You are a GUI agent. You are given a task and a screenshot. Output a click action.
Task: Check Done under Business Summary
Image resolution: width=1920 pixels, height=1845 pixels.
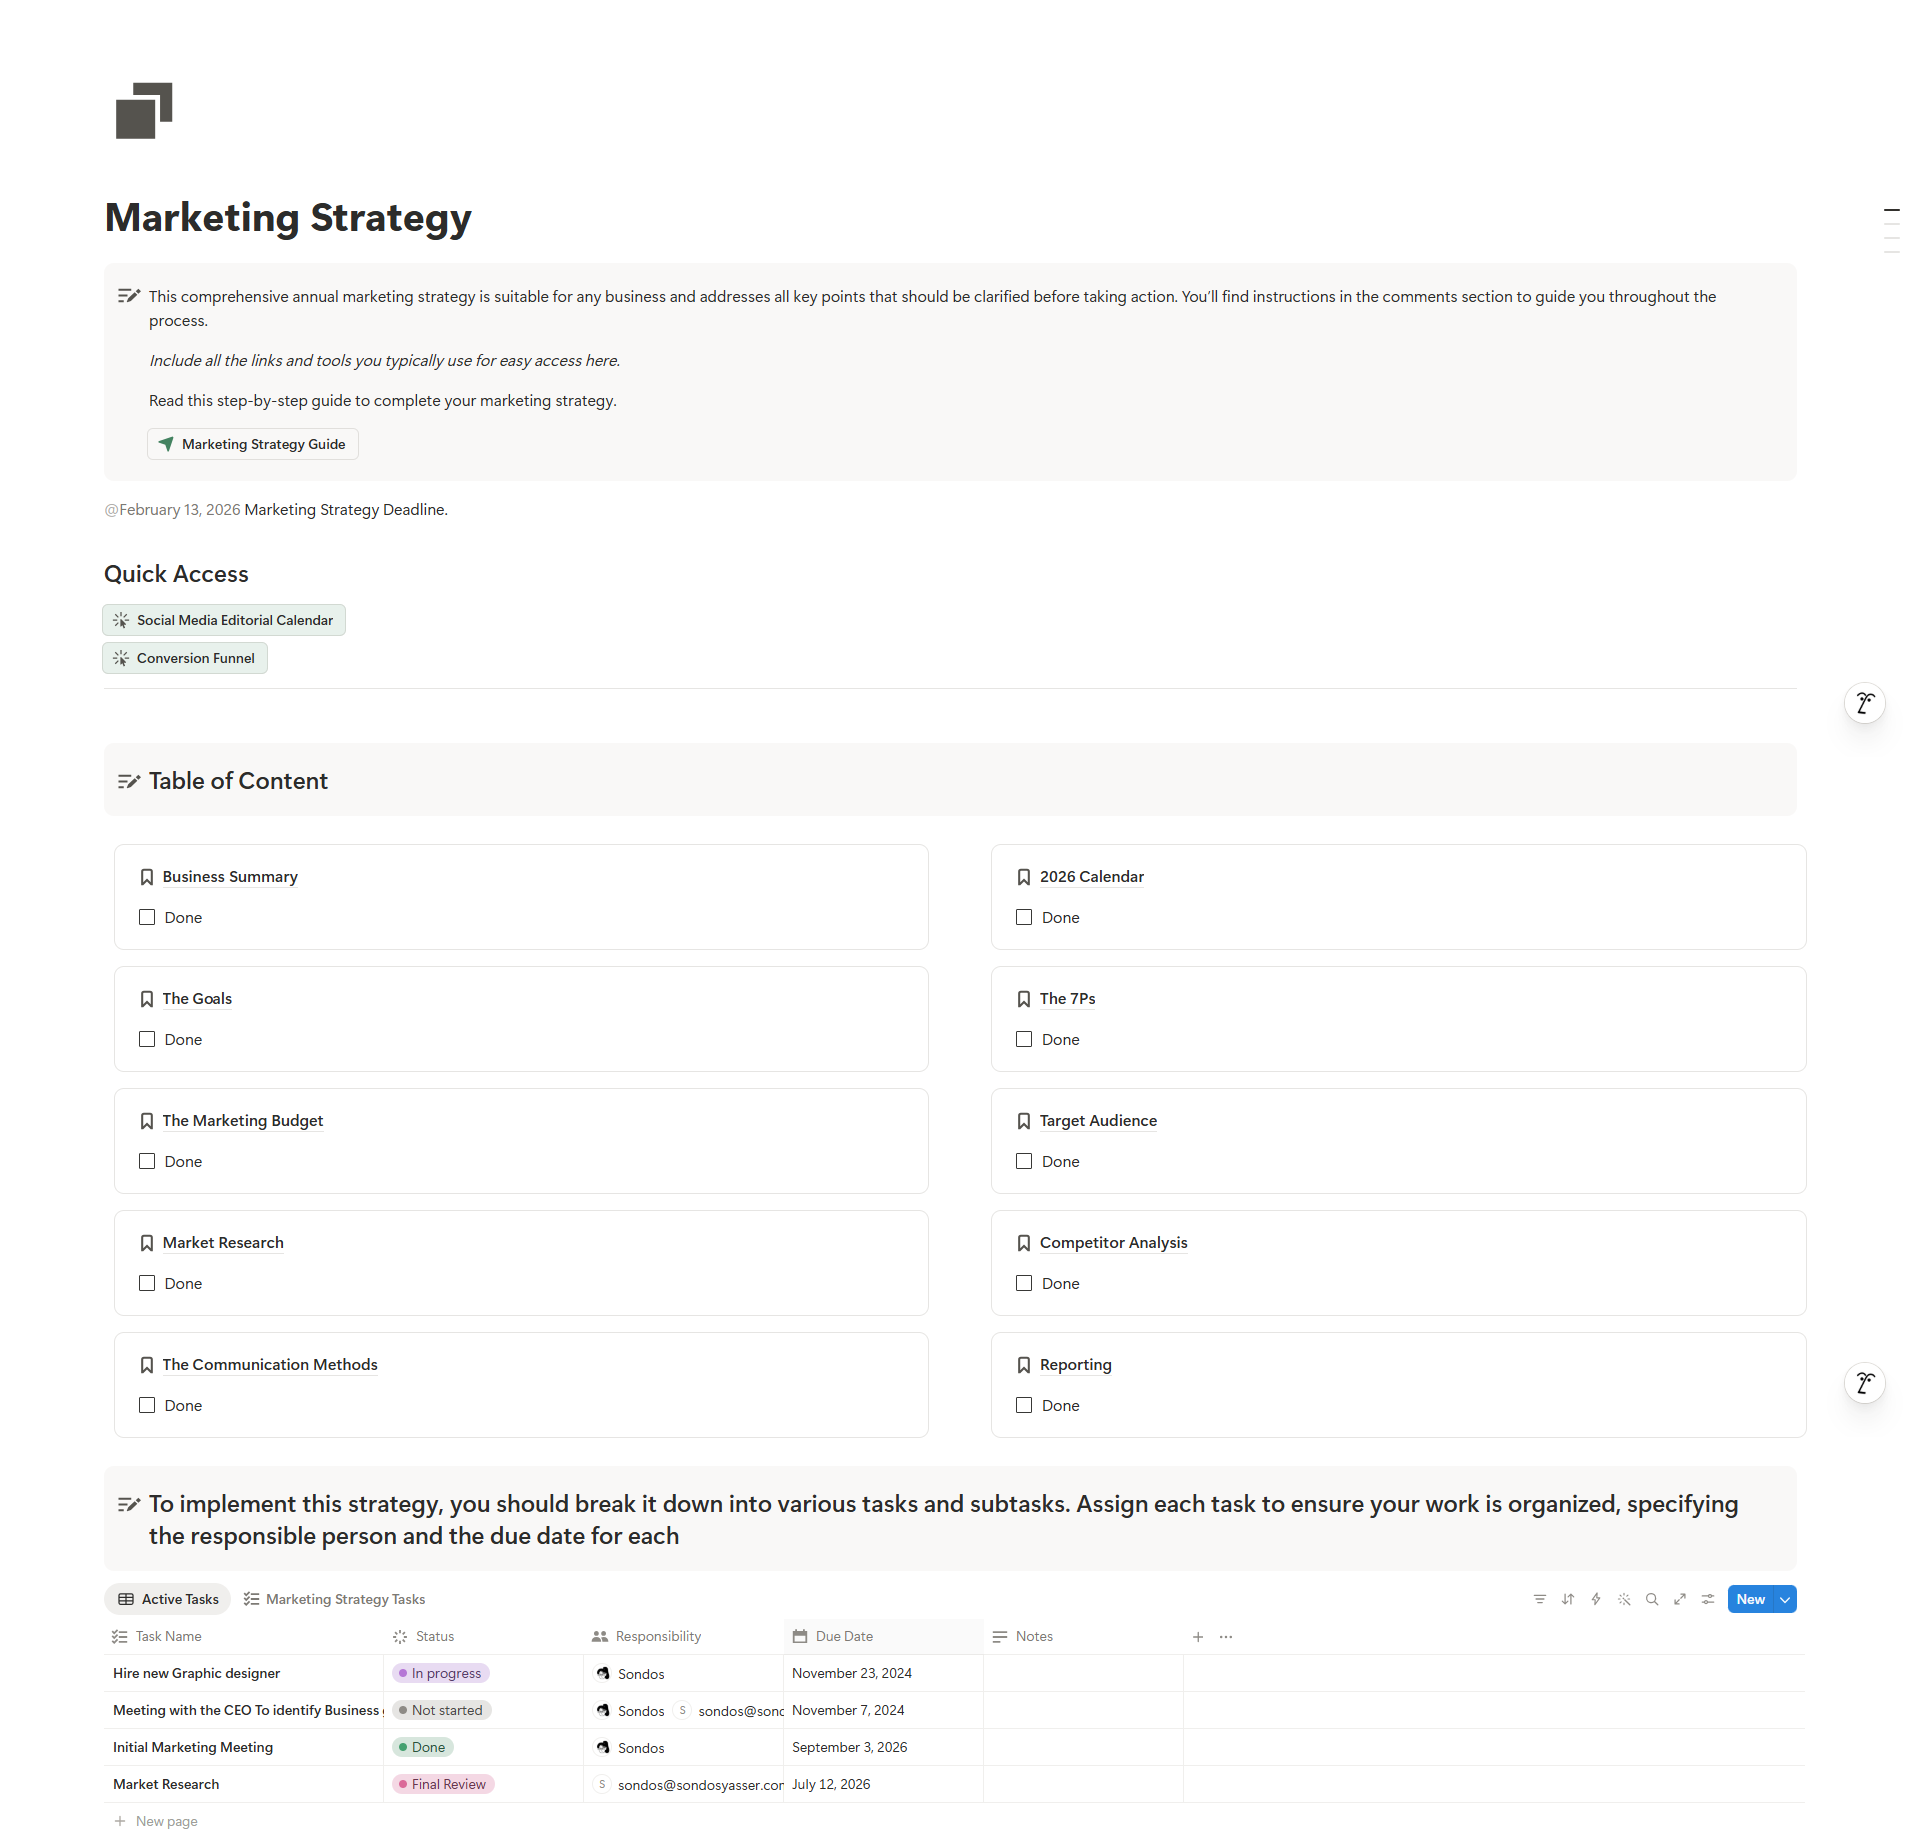(147, 917)
